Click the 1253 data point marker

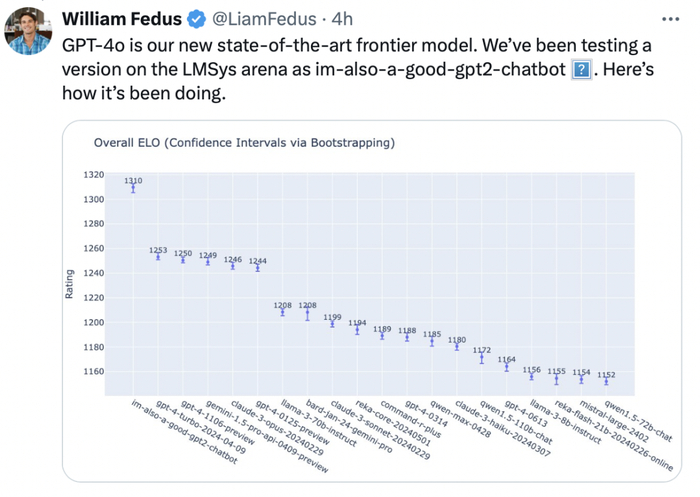tap(158, 257)
